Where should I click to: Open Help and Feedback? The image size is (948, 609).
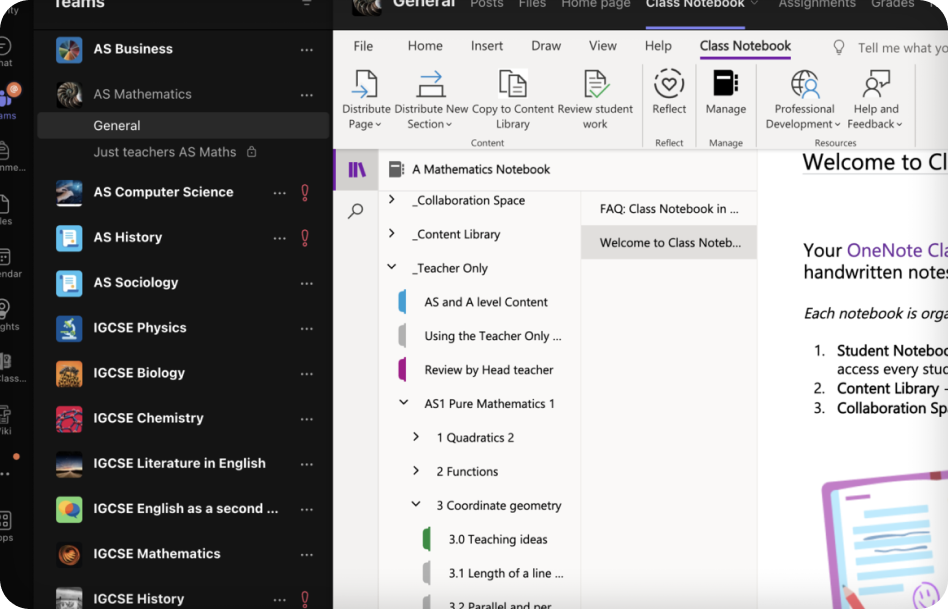(875, 100)
